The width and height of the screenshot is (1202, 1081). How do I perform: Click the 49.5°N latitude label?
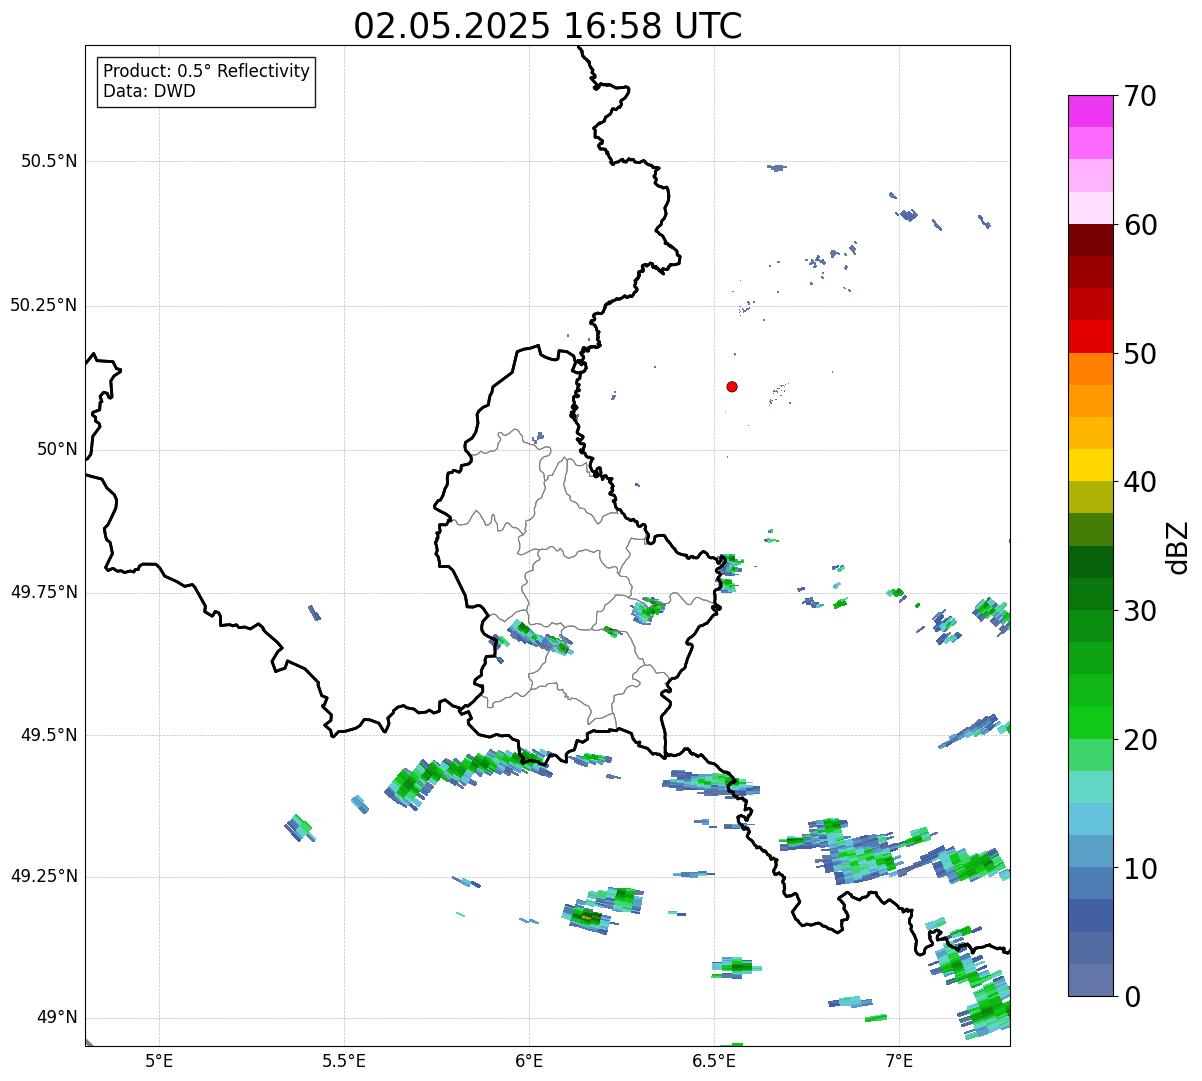(x=49, y=735)
